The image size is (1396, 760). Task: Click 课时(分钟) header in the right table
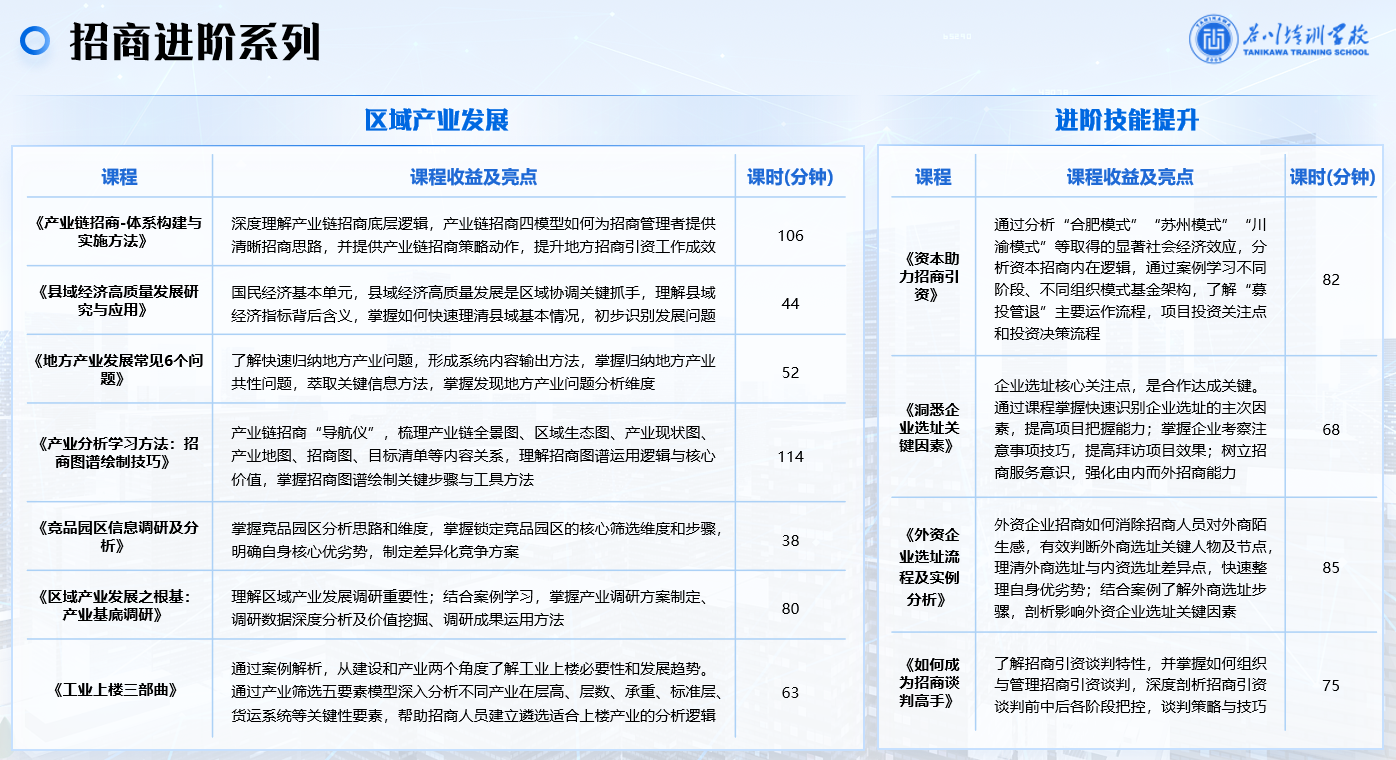(1332, 177)
